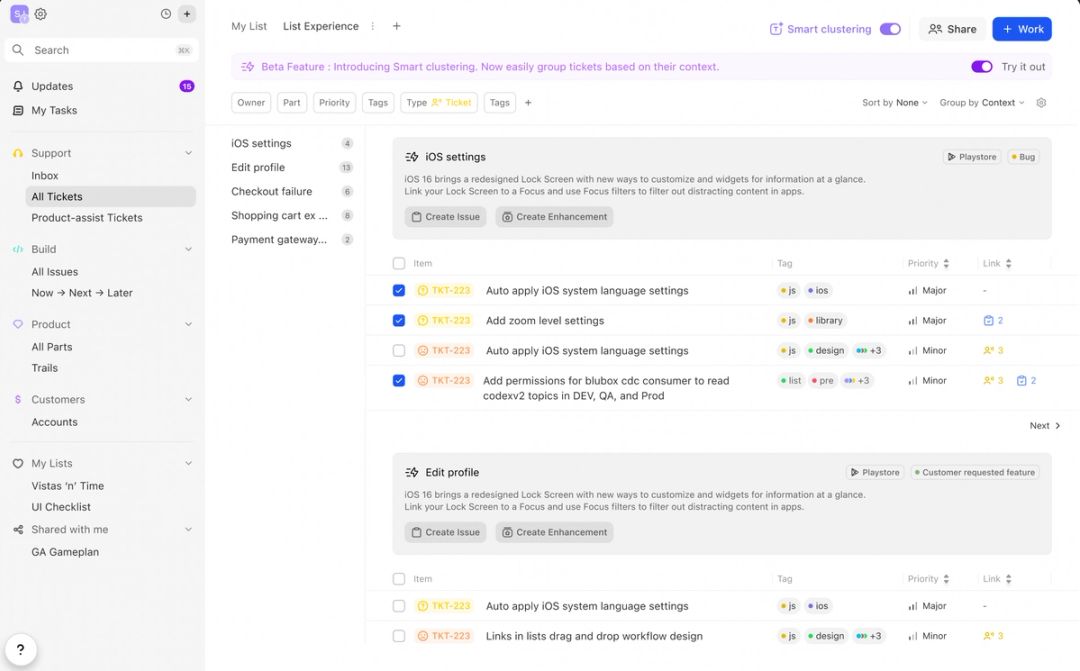Click the Share button
The image size is (1080, 671).
[x=952, y=29]
